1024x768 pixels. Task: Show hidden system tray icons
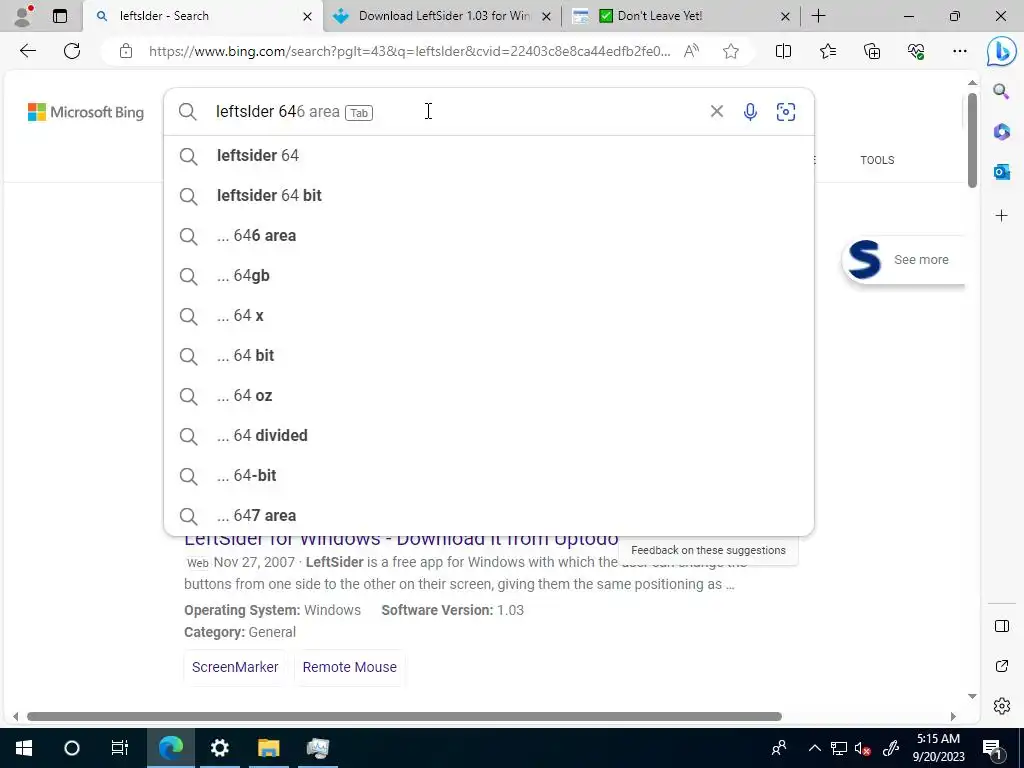pos(814,748)
